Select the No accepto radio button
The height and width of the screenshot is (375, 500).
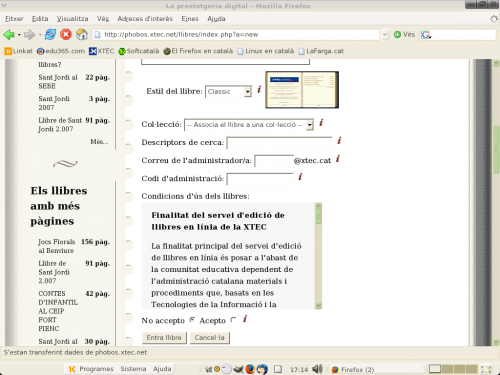coord(192,320)
